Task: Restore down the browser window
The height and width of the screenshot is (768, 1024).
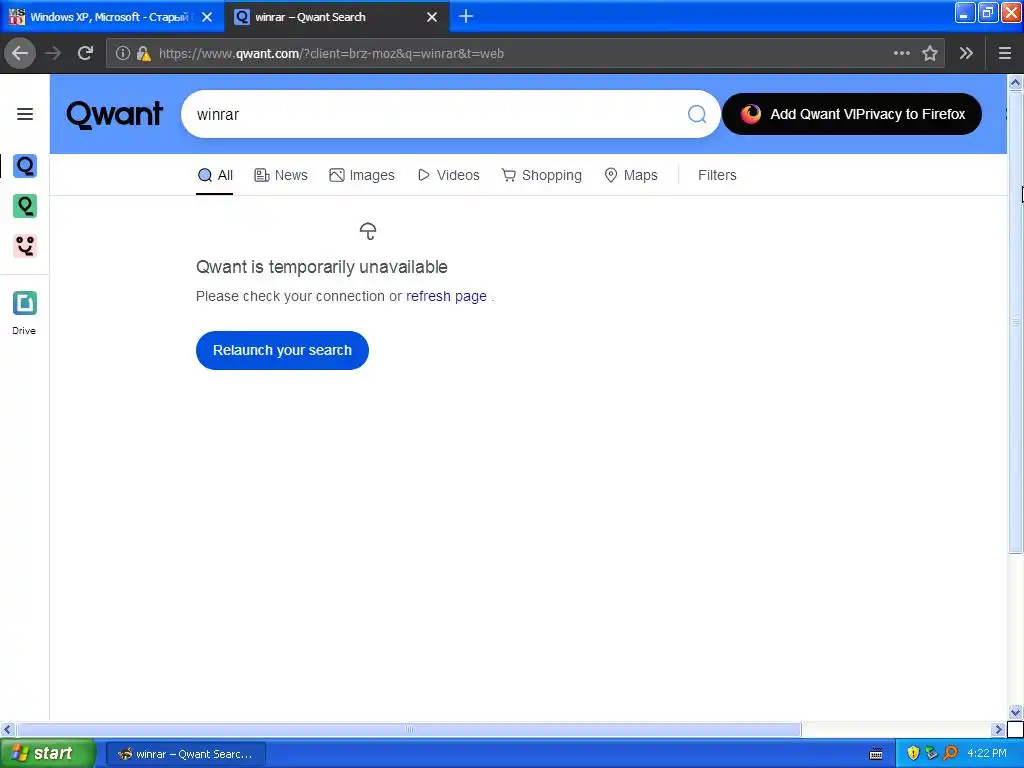Action: (x=988, y=12)
